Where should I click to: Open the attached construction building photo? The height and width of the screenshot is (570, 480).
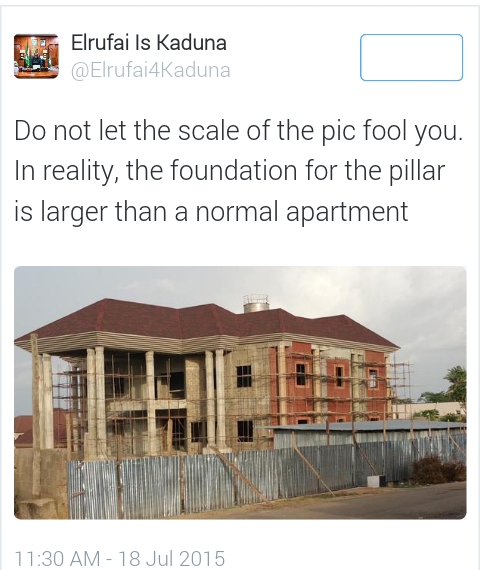point(240,392)
